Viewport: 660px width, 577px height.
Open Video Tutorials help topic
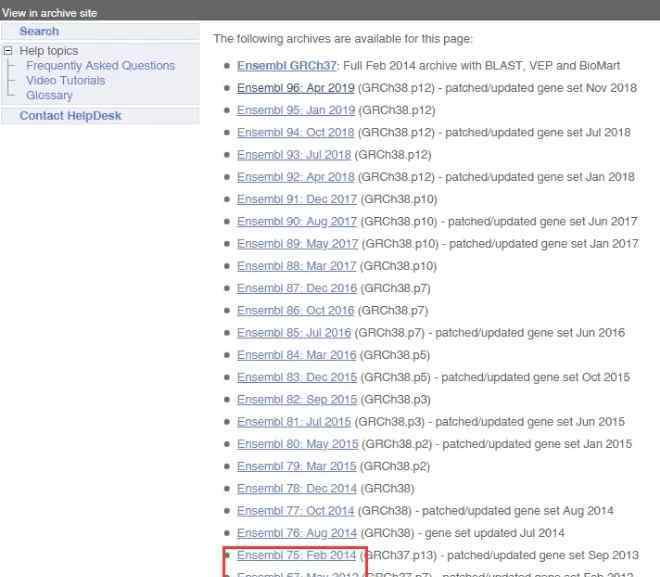tap(65, 80)
